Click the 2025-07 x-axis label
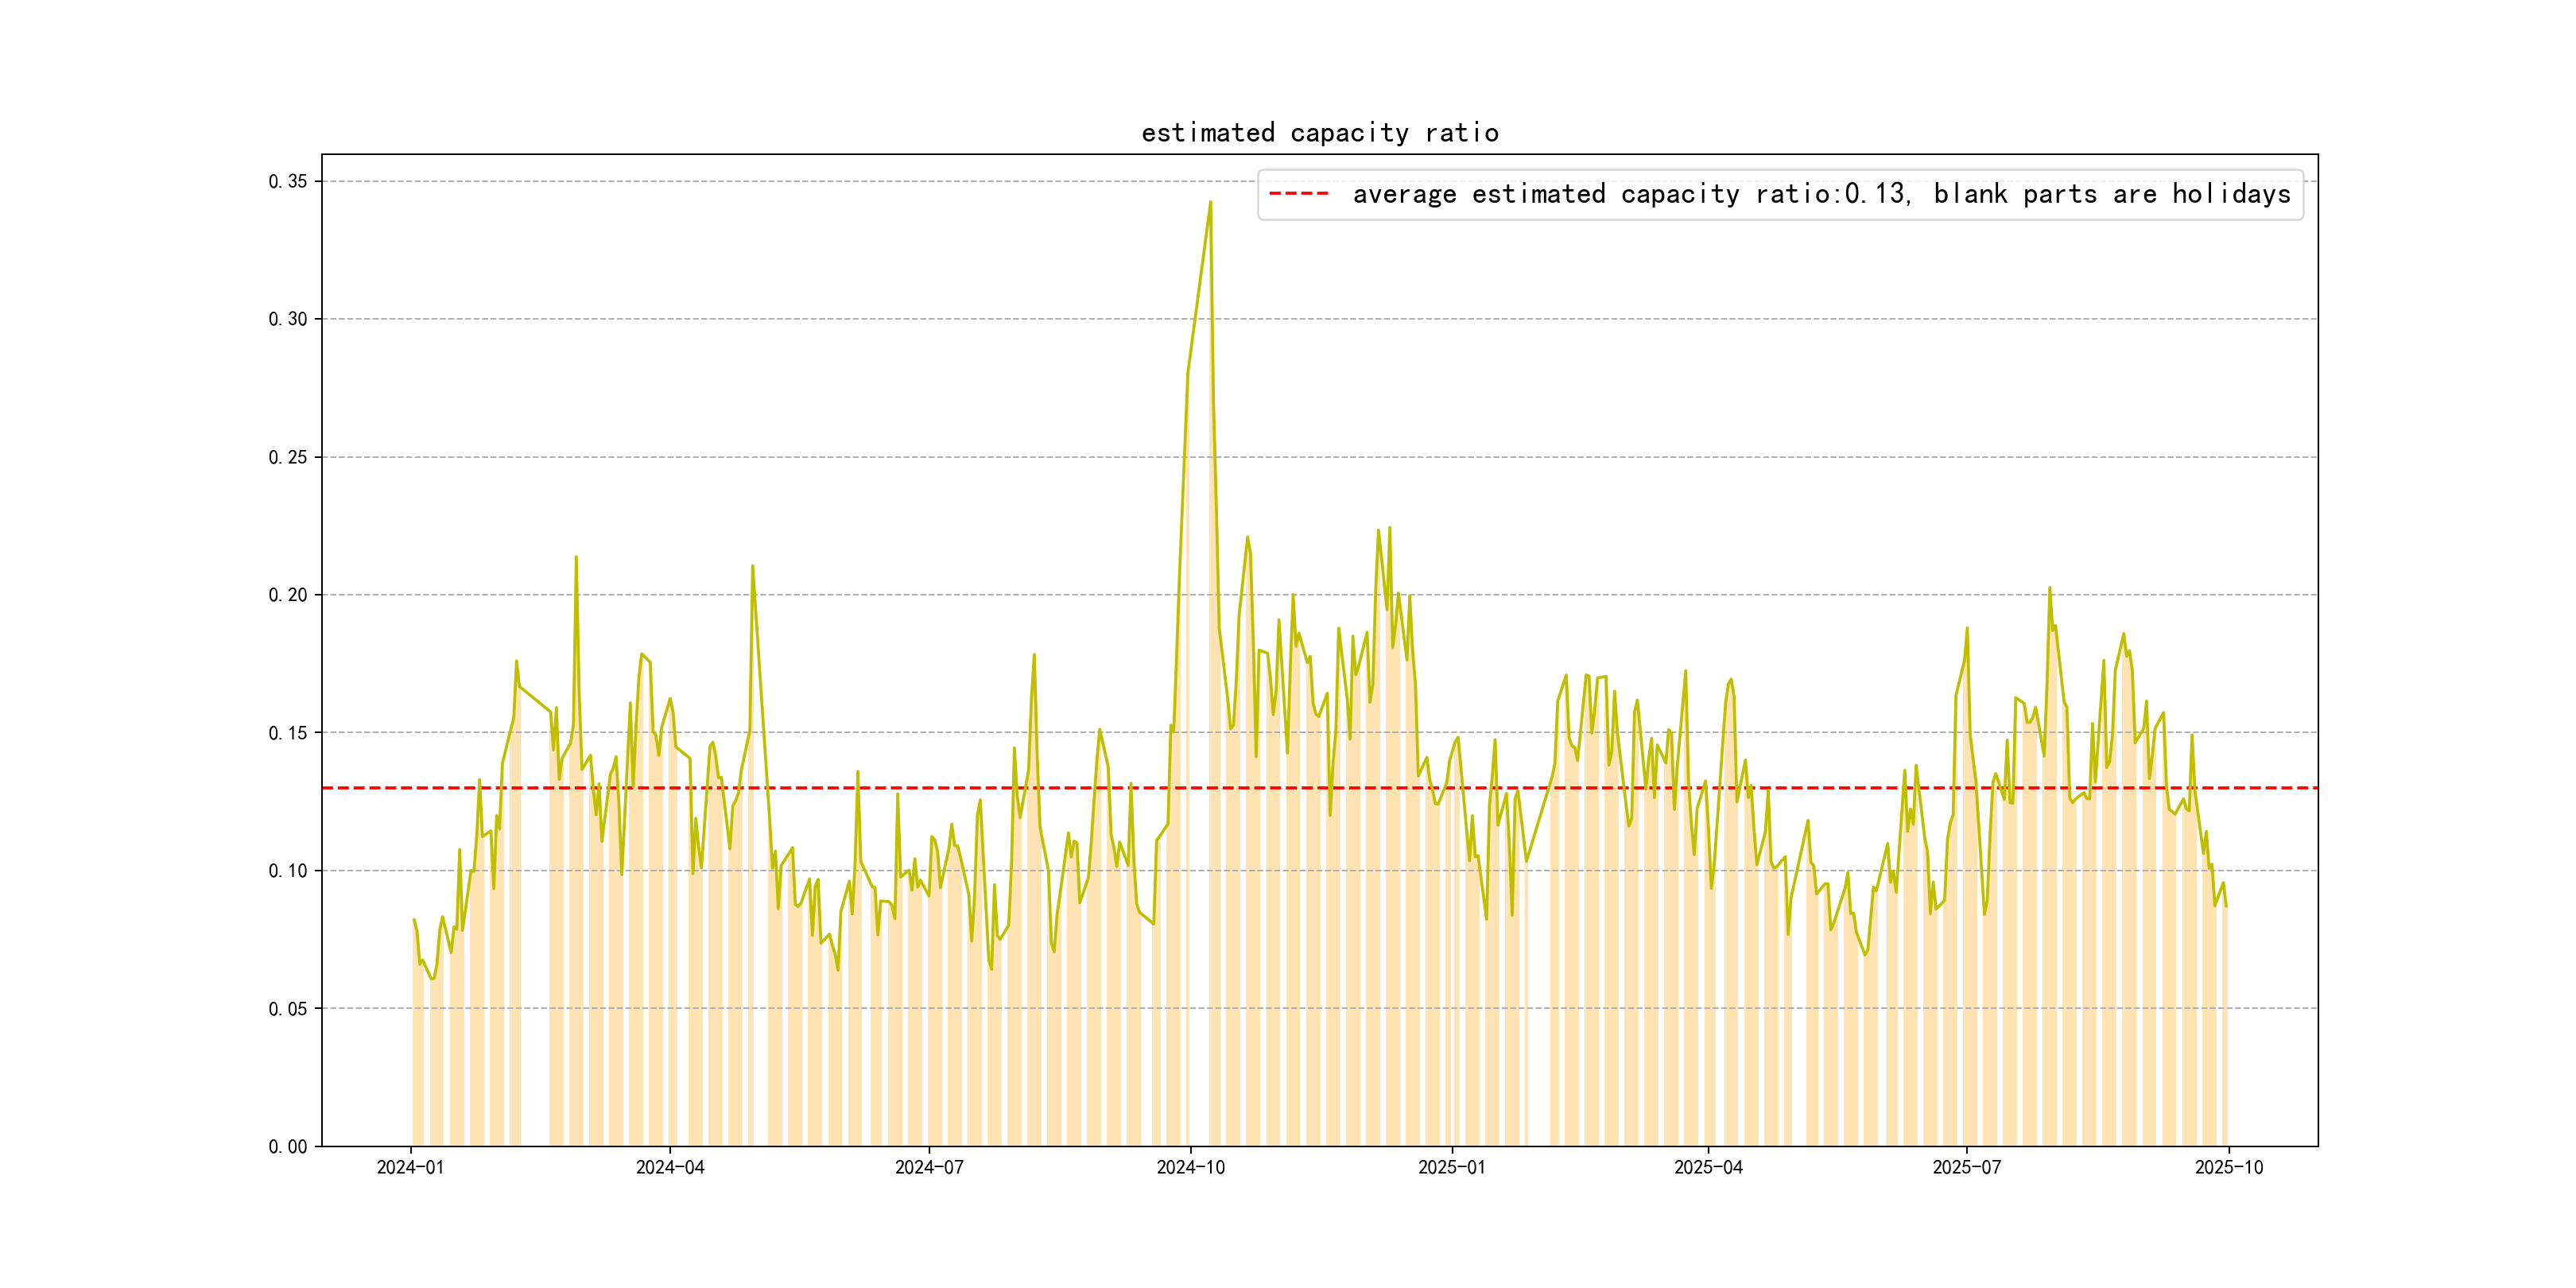 tap(1966, 1167)
